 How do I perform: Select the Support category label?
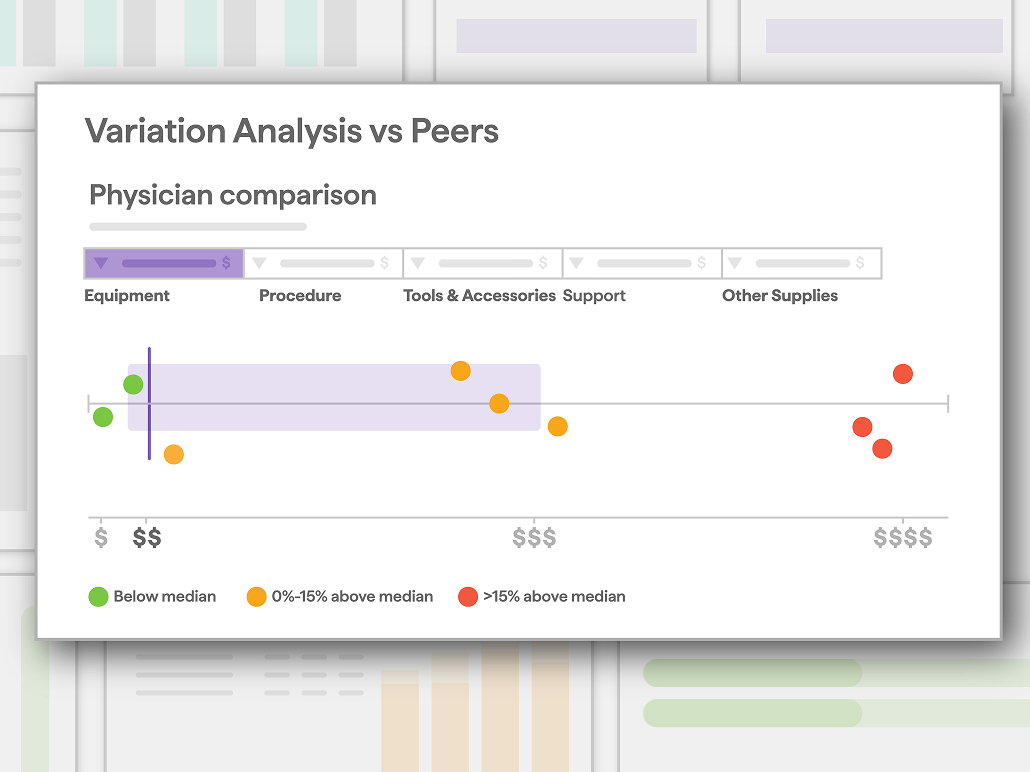594,296
